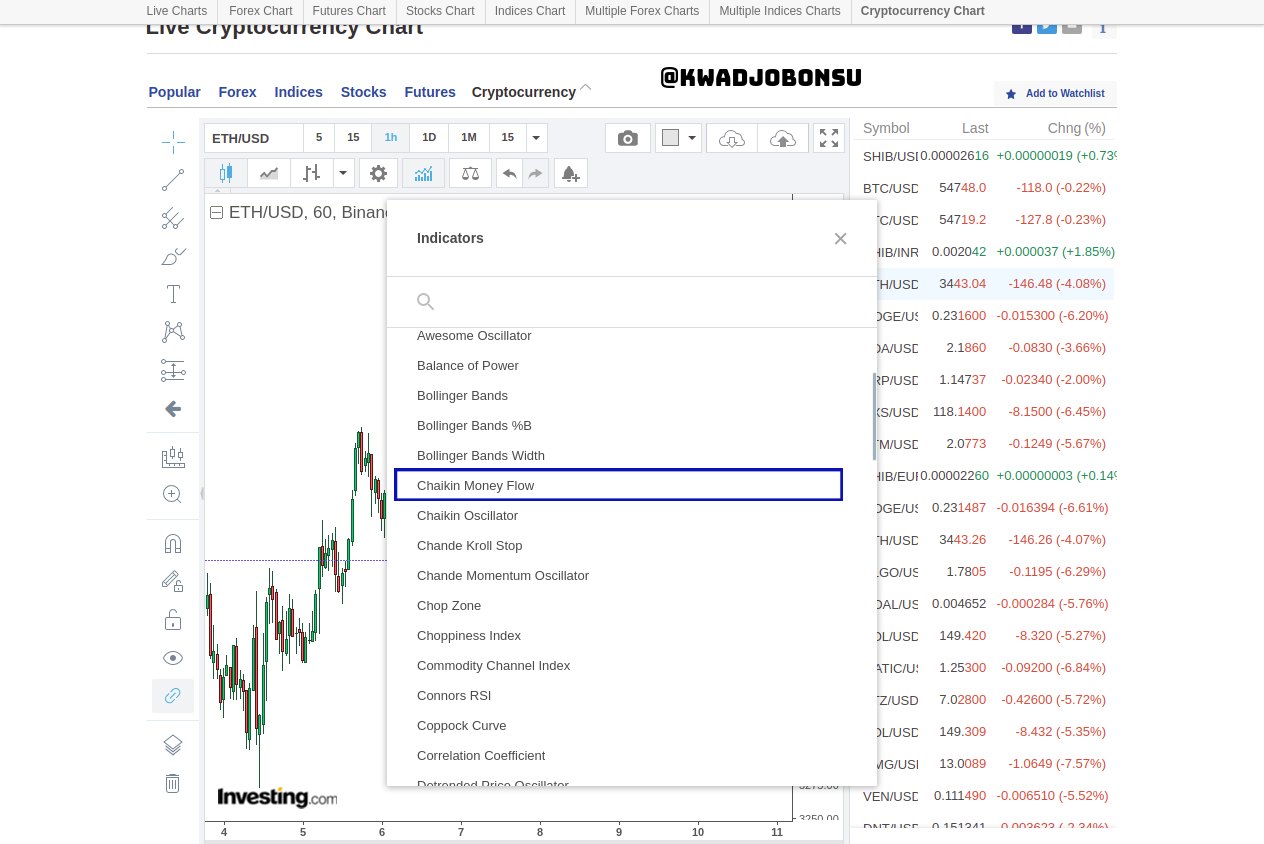
Task: Open the object tree layers icon
Action: point(173,745)
